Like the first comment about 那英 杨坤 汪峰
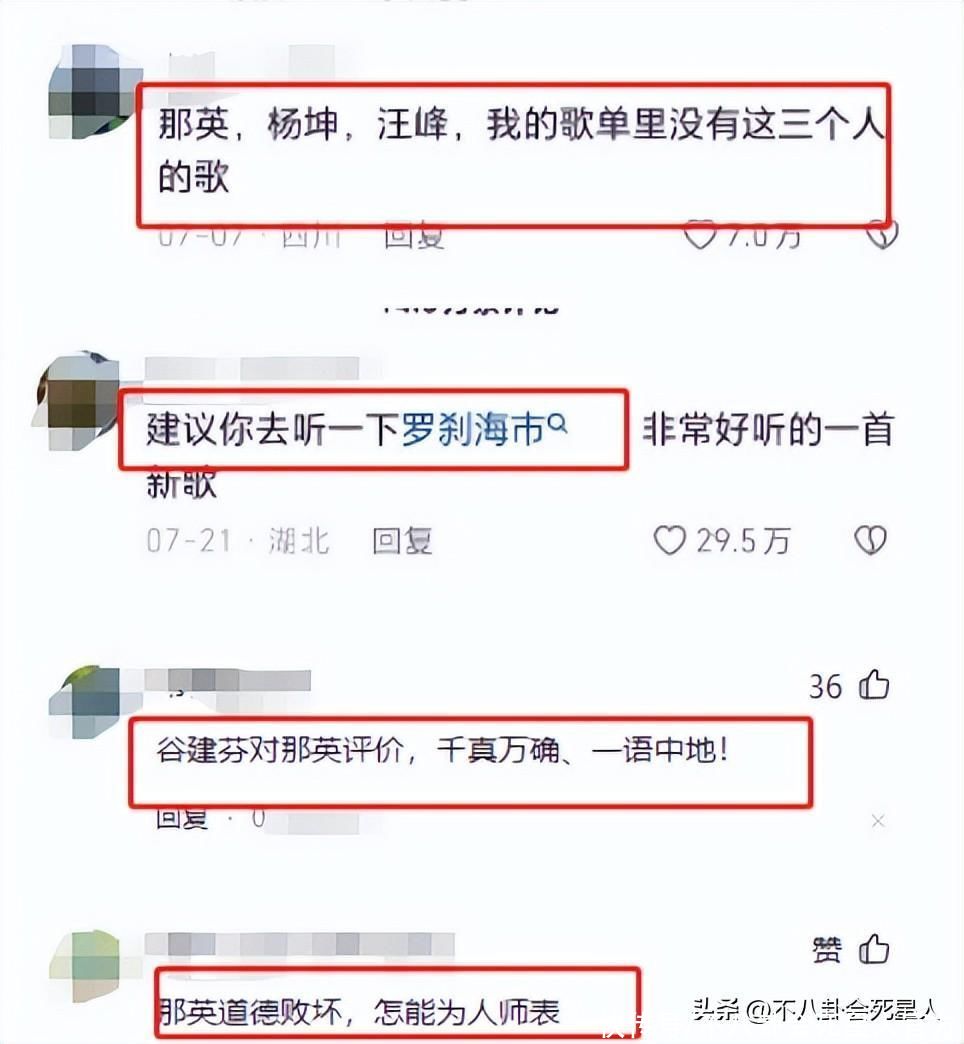The image size is (964, 1044). 700,236
